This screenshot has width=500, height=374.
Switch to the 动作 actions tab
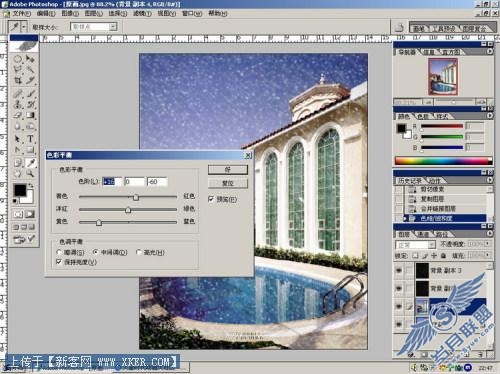[435, 181]
